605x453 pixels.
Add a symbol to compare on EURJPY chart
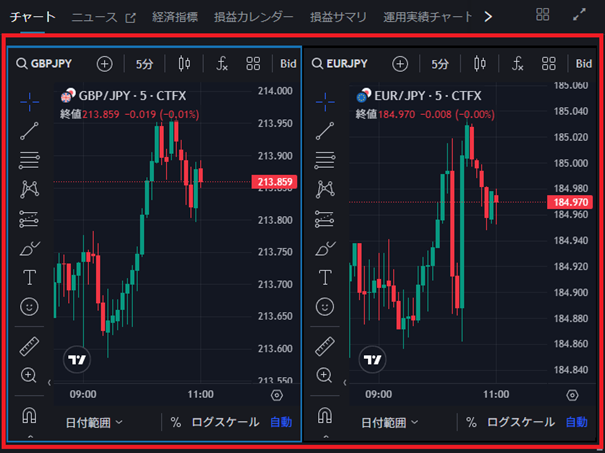tap(400, 64)
